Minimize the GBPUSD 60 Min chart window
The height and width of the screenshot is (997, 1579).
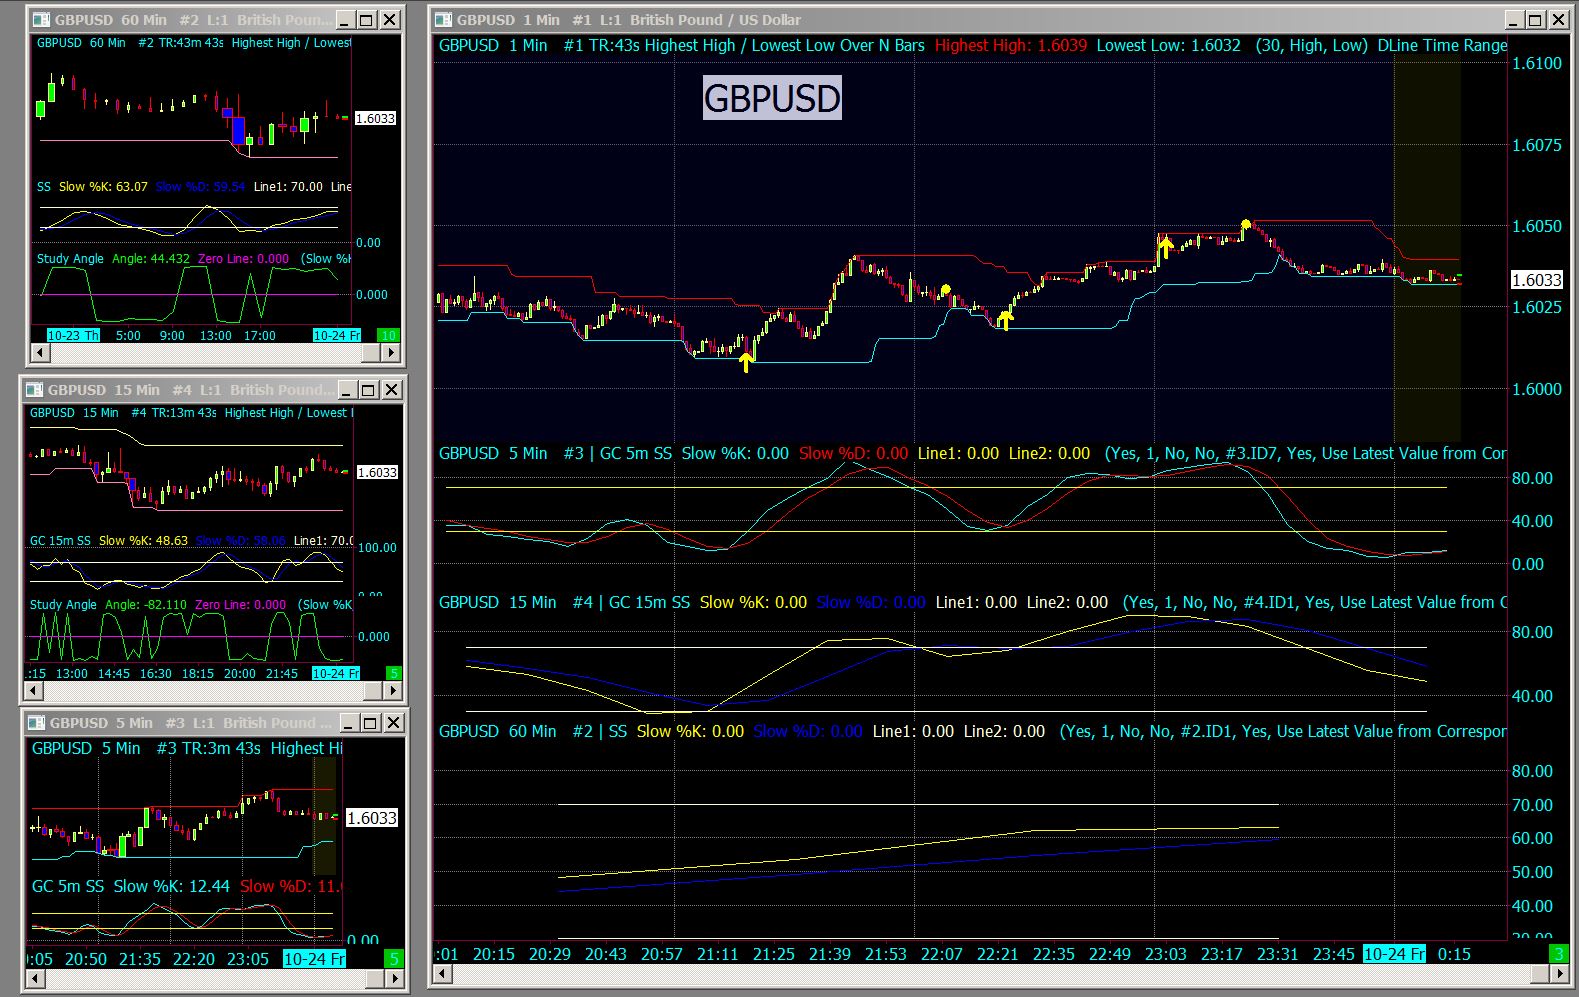[x=344, y=20]
